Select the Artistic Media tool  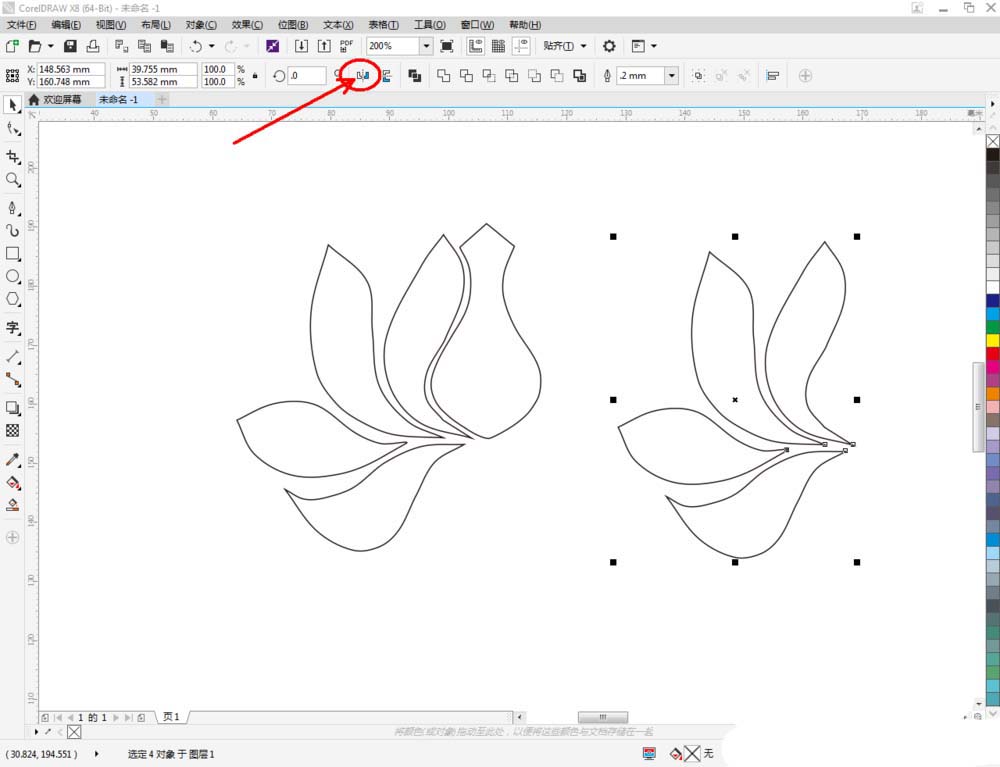click(x=13, y=230)
